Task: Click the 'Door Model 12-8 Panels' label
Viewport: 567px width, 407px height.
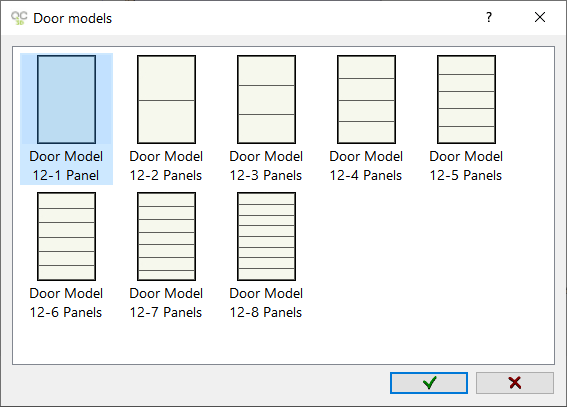Action: pyautogui.click(x=266, y=303)
